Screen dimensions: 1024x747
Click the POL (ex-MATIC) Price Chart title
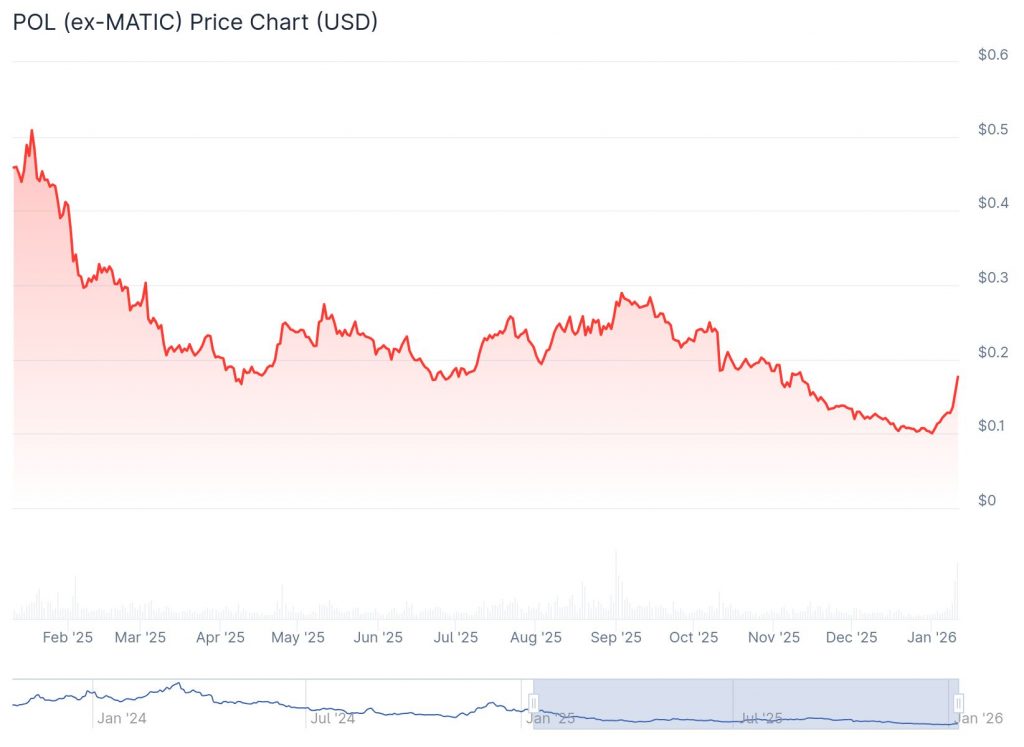point(195,22)
